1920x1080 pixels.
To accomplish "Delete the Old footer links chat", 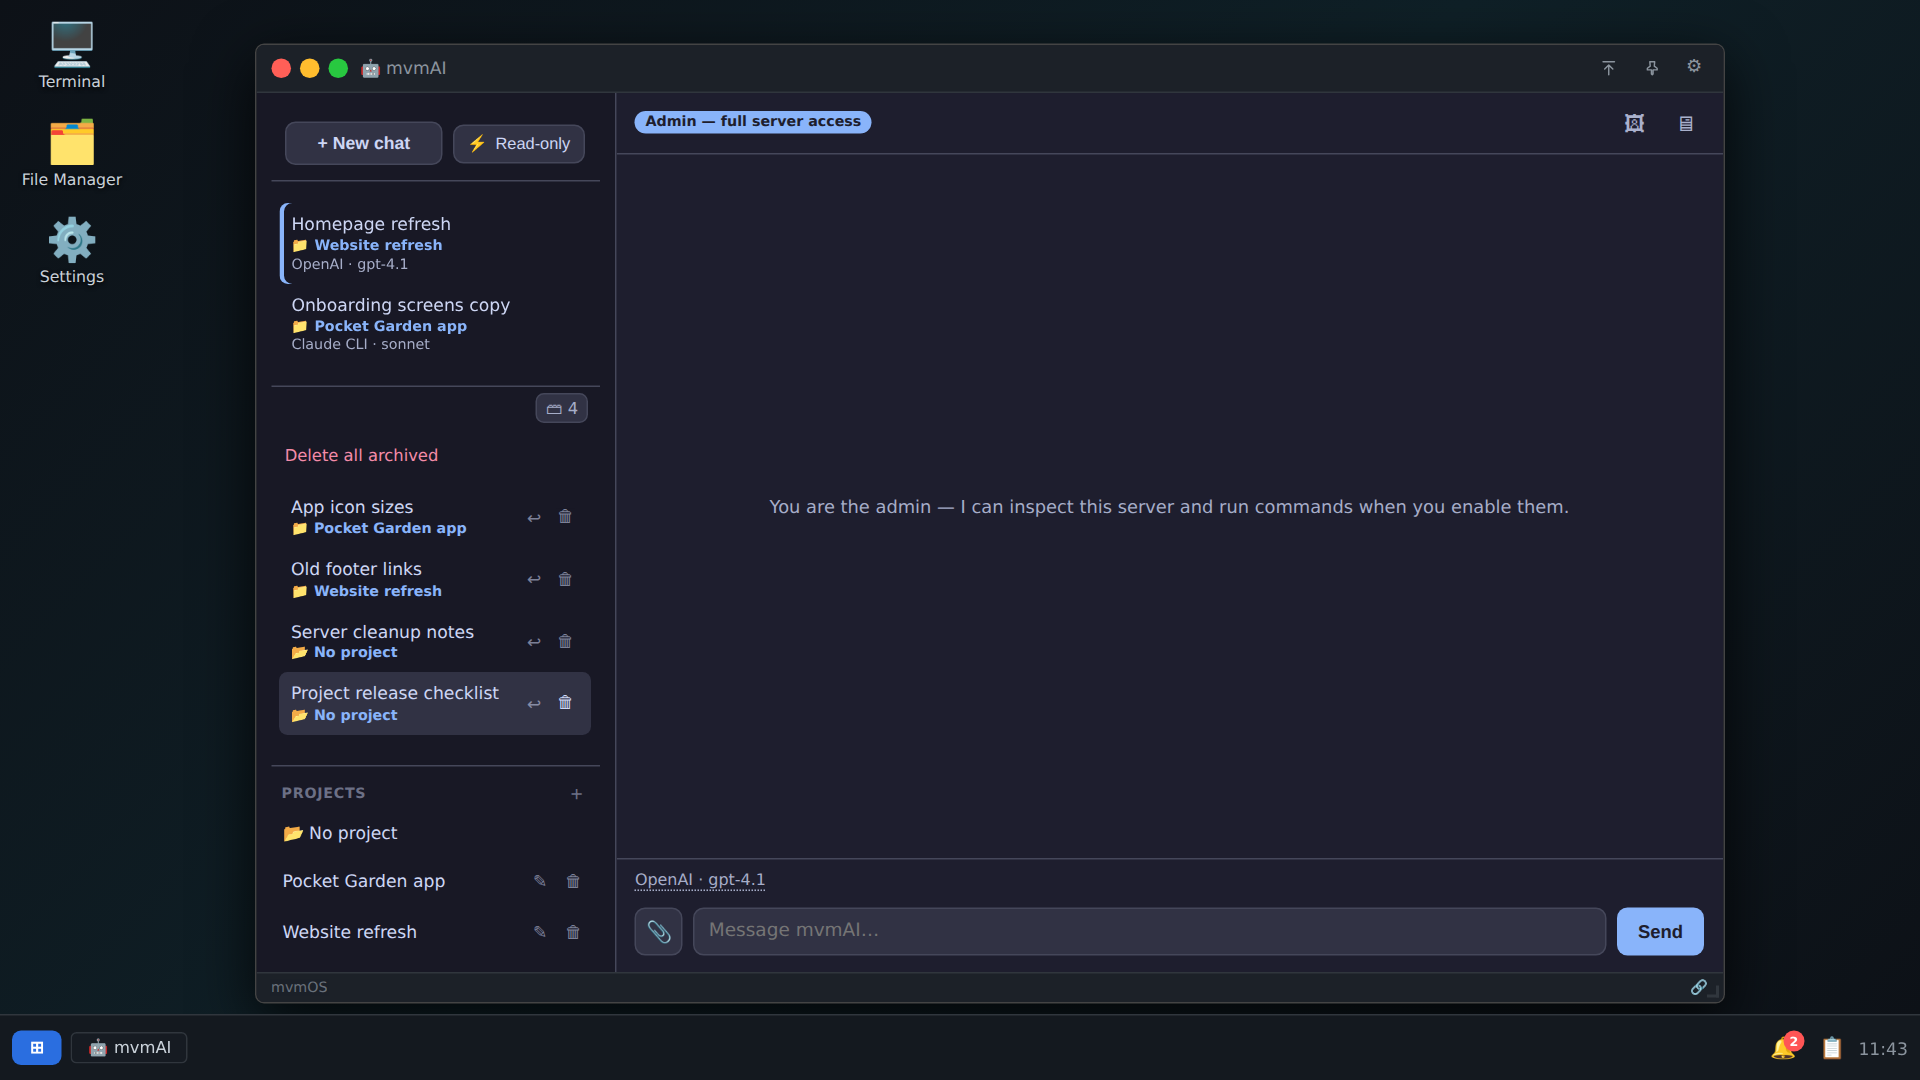I will (x=565, y=579).
